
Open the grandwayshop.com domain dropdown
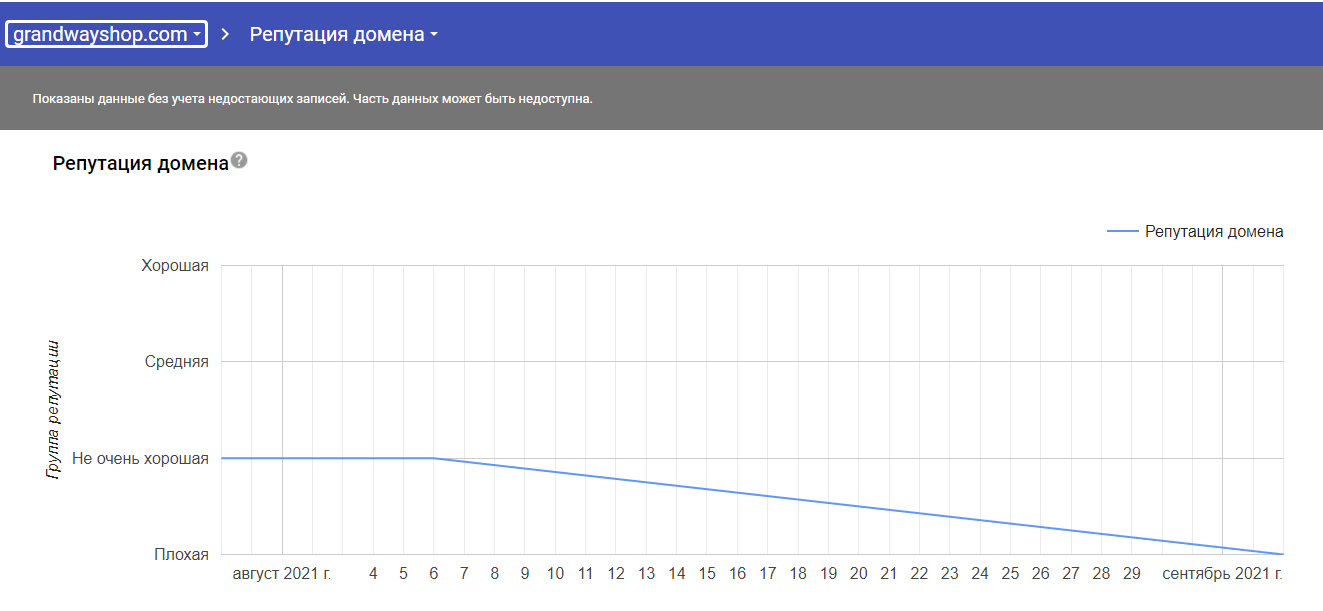click(x=107, y=34)
